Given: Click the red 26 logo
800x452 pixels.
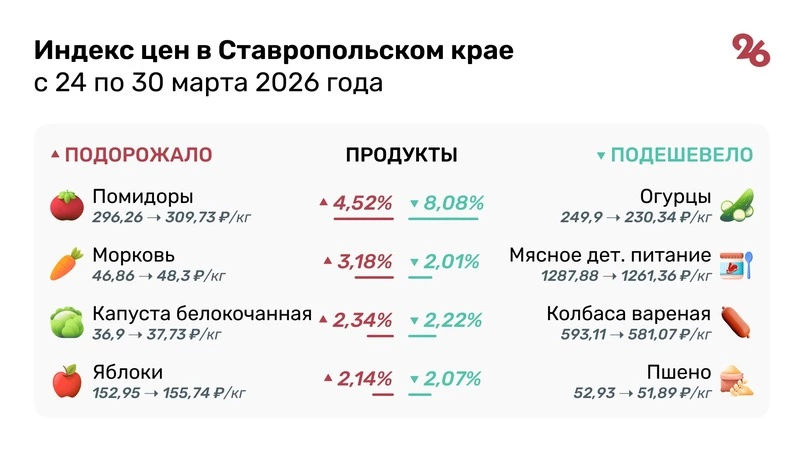Looking at the screenshot, I should click(x=751, y=50).
